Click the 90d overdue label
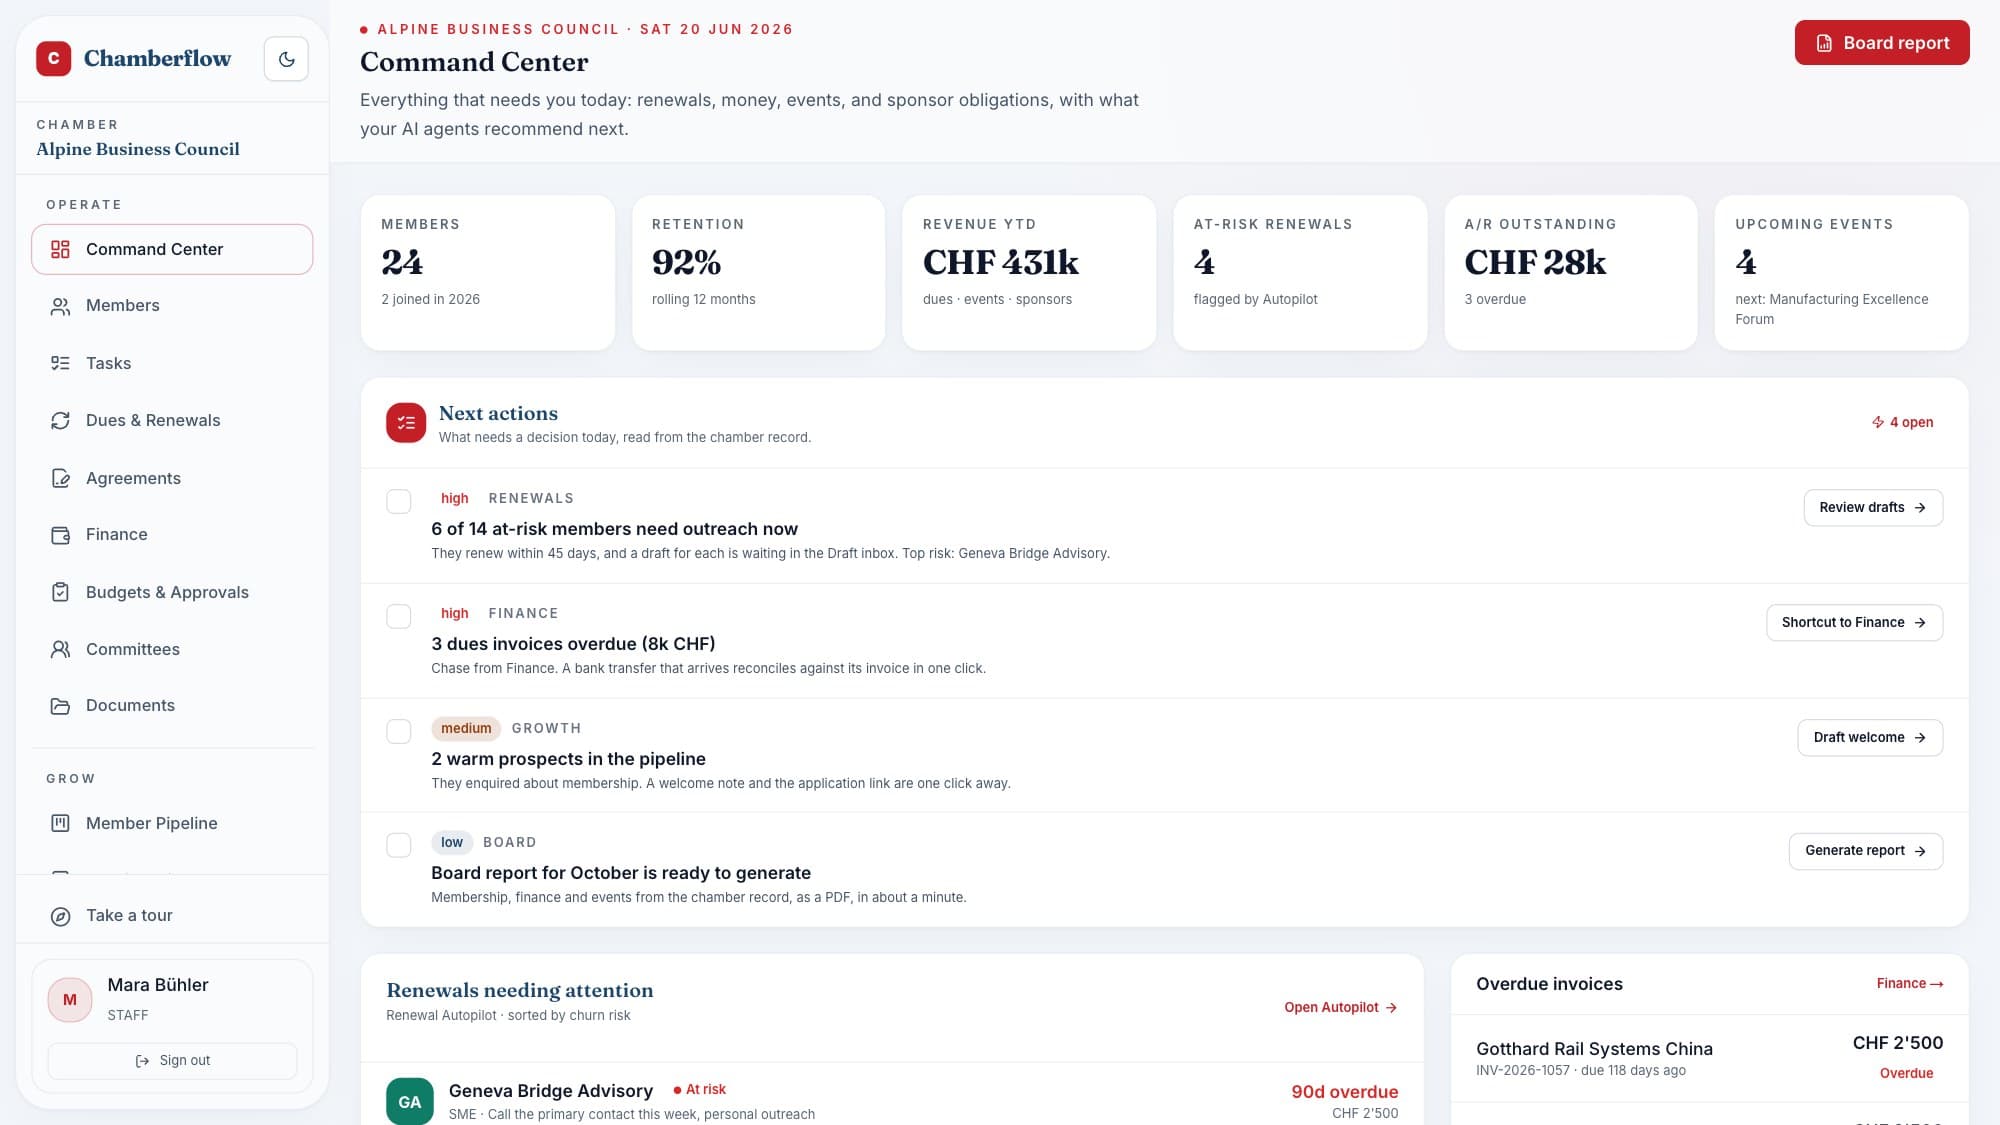The image size is (2000, 1125). point(1344,1092)
